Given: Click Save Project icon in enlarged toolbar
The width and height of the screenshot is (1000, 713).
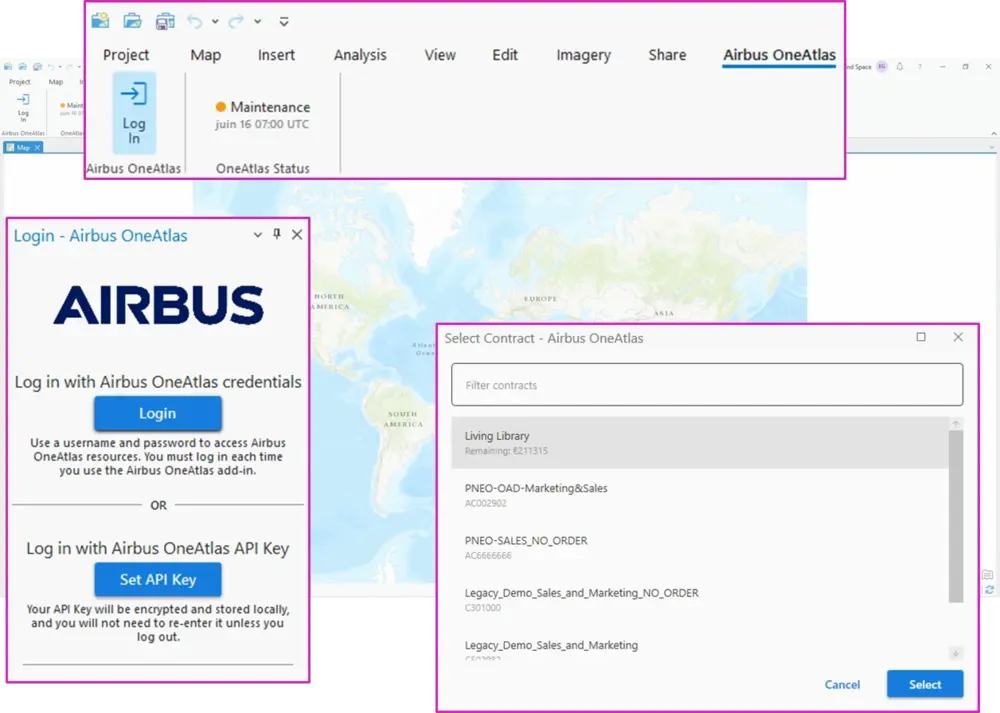Looking at the screenshot, I should point(165,22).
